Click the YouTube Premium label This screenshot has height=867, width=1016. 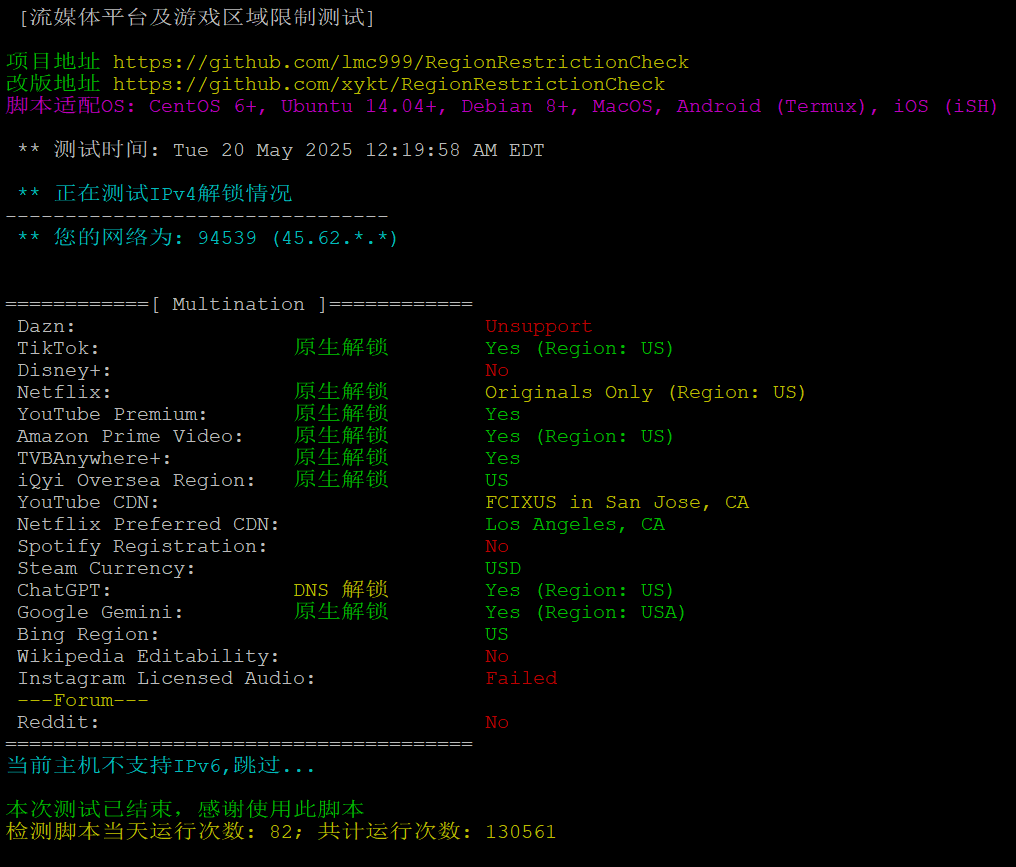pos(112,415)
